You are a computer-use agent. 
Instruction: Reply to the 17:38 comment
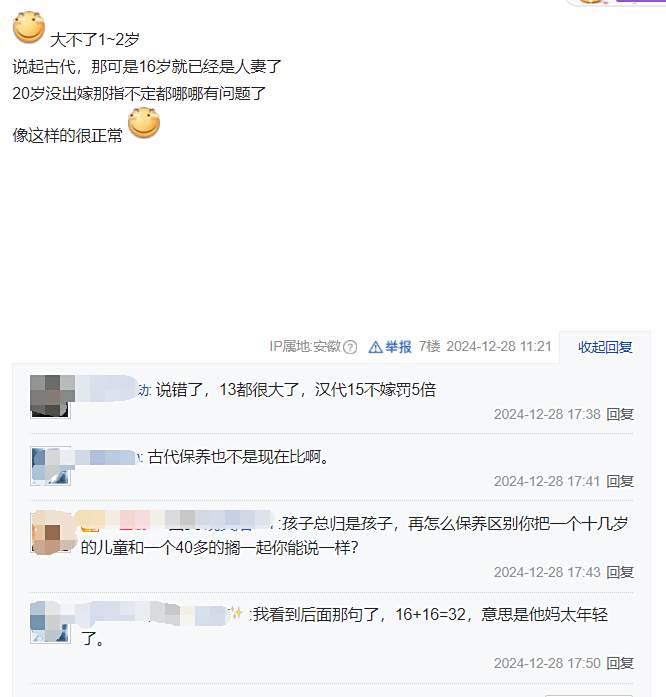[x=620, y=414]
